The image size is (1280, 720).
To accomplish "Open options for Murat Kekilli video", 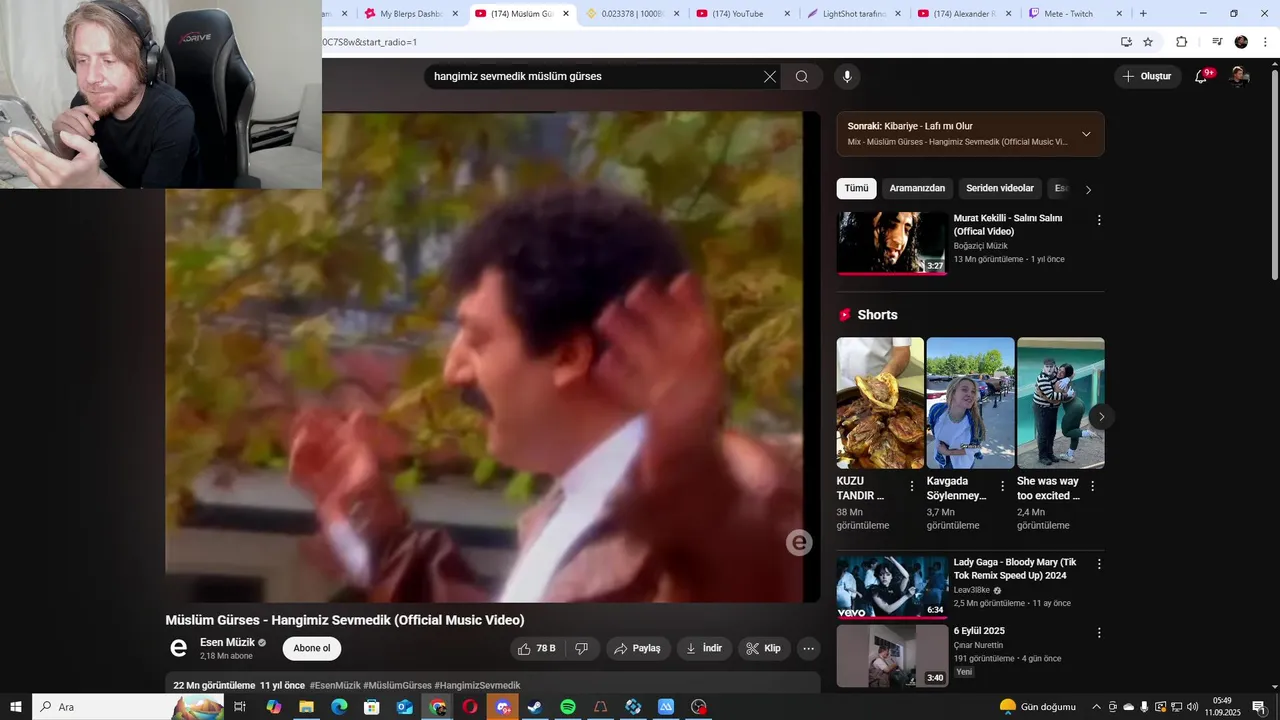I will point(1099,220).
